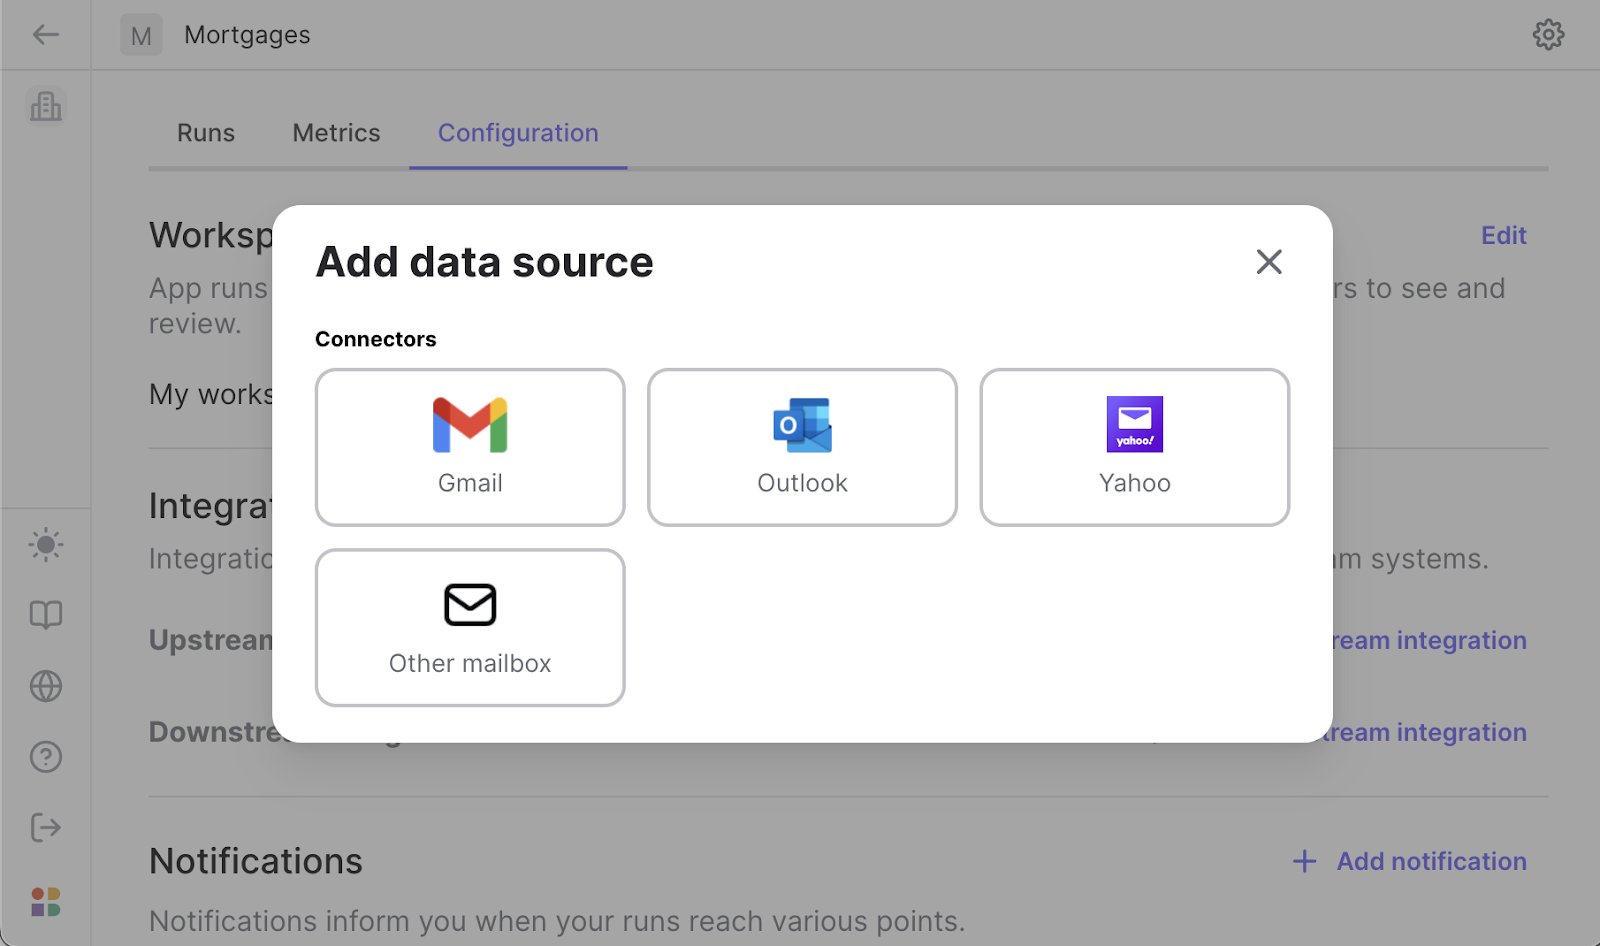The height and width of the screenshot is (946, 1600).
Task: Select the Outlook connector
Action: (x=802, y=447)
